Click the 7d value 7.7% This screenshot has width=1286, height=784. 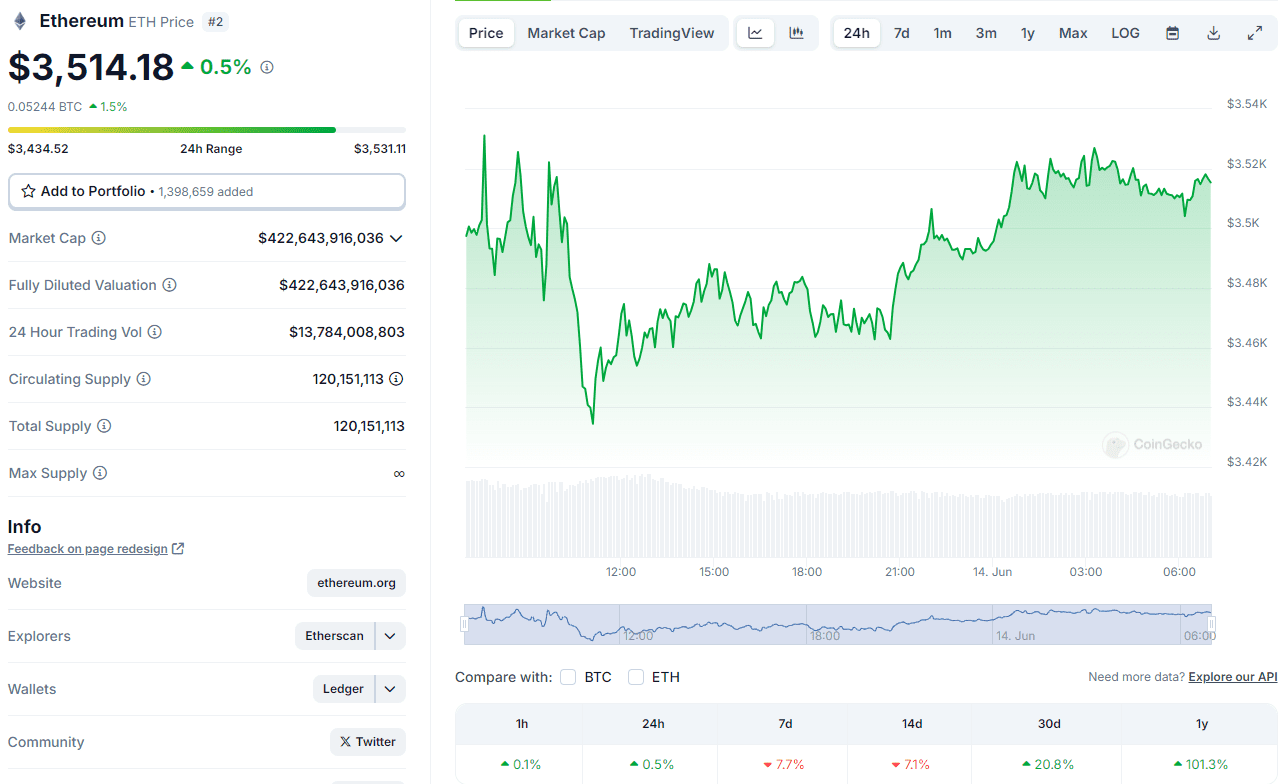(785, 764)
